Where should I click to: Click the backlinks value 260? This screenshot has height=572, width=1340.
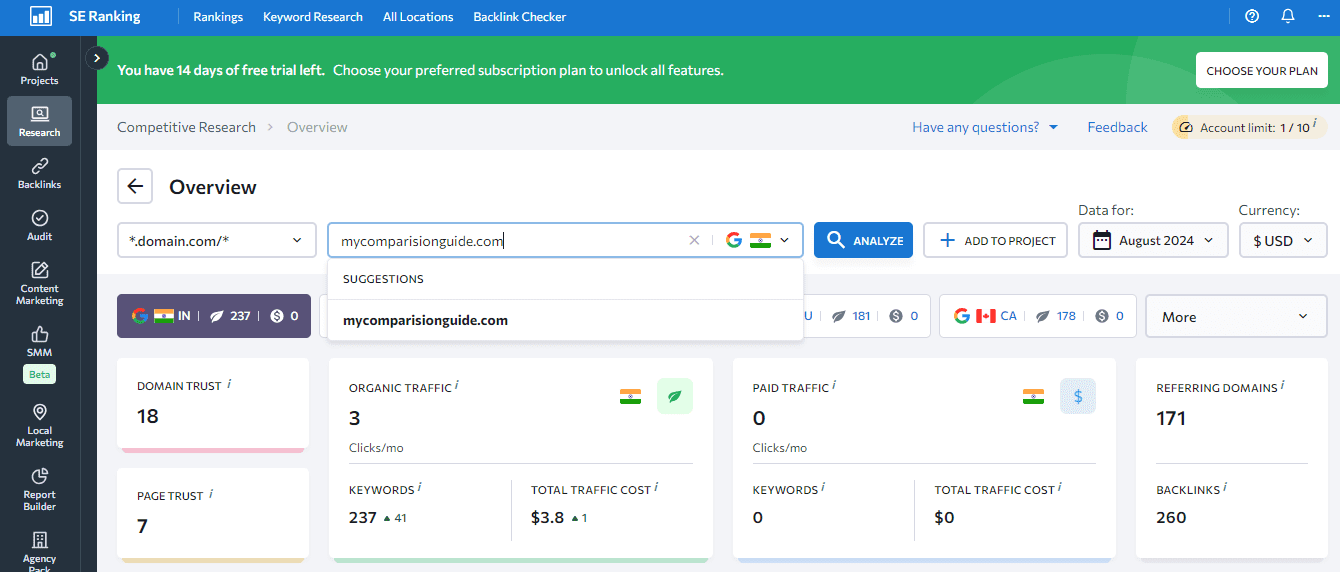[x=1171, y=517]
